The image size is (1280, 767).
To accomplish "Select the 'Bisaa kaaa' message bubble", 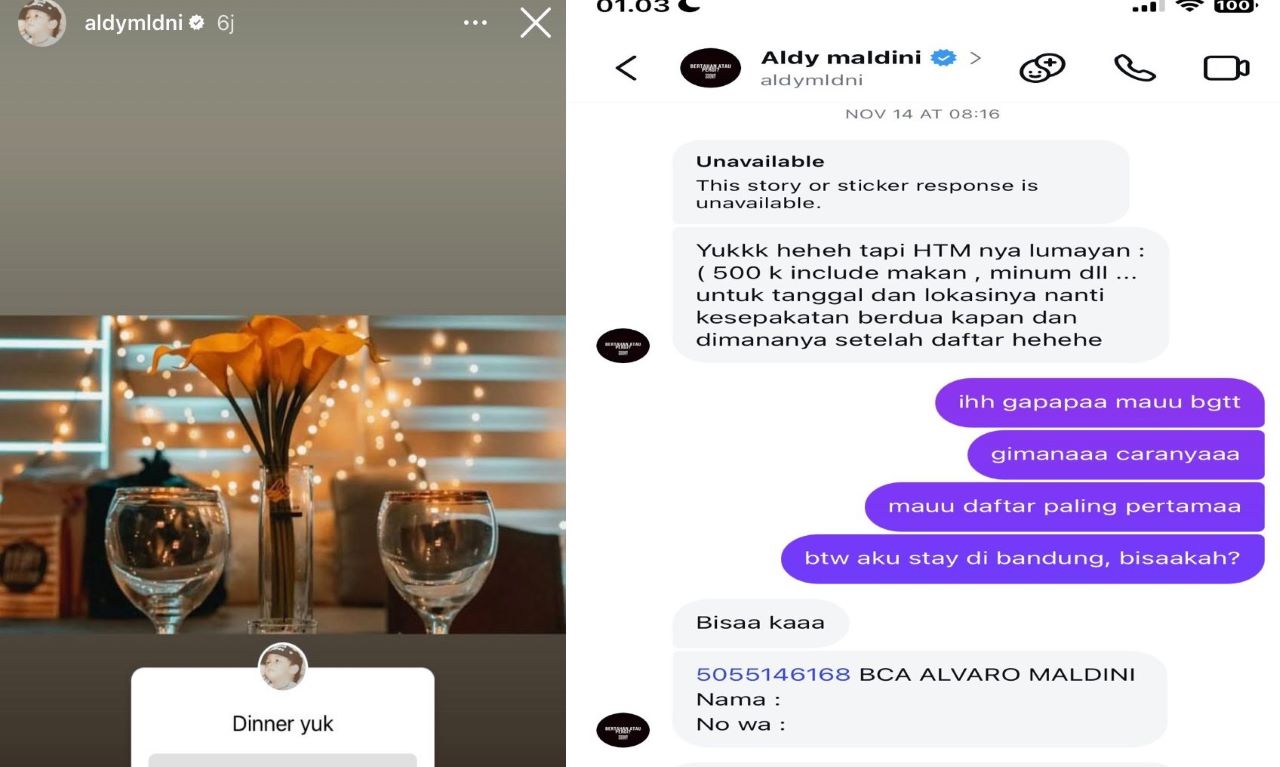I will (x=760, y=622).
